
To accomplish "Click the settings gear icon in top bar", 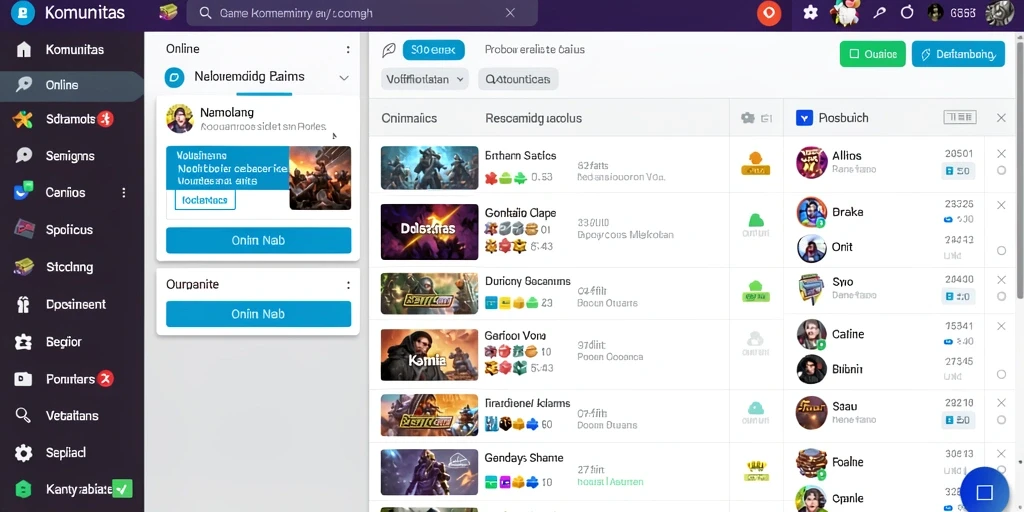I will 810,12.
